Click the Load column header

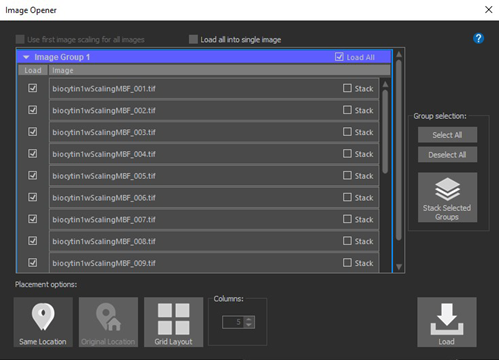[x=33, y=70]
